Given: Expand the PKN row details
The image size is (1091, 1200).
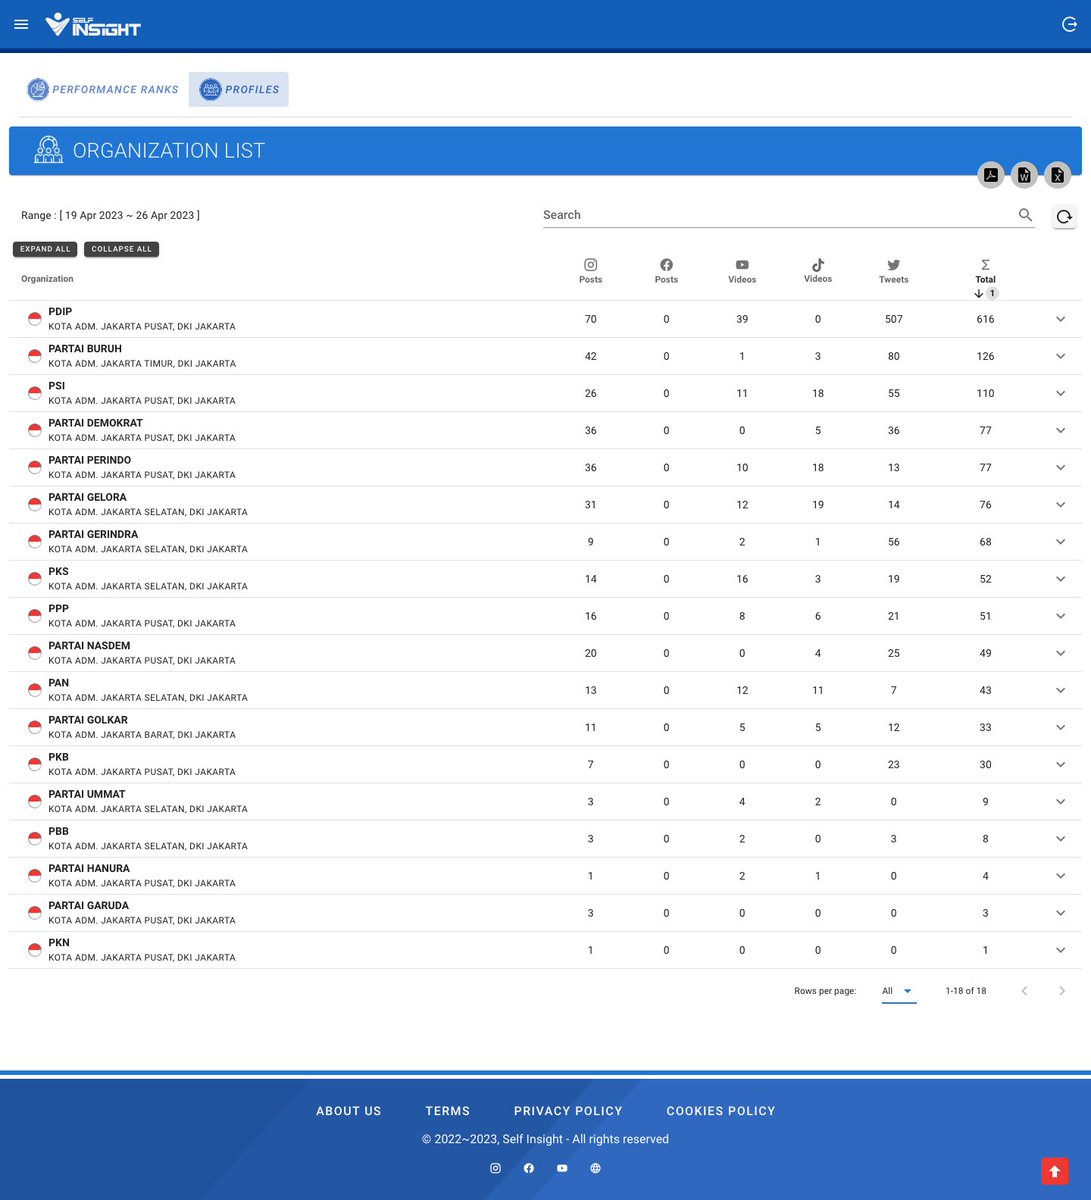Looking at the screenshot, I should [1061, 950].
